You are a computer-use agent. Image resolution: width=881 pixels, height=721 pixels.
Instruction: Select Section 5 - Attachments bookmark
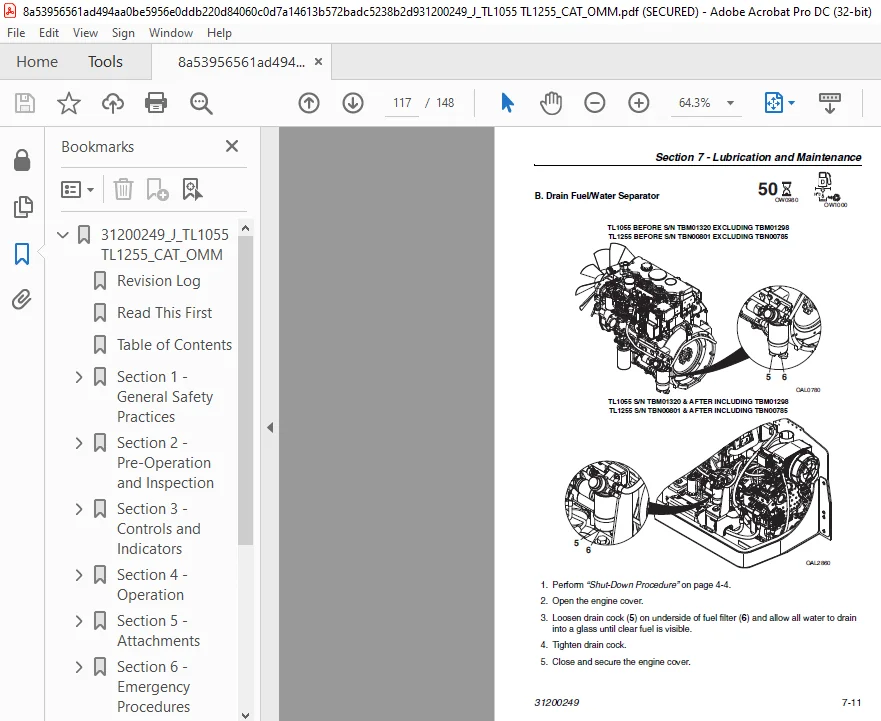[158, 631]
